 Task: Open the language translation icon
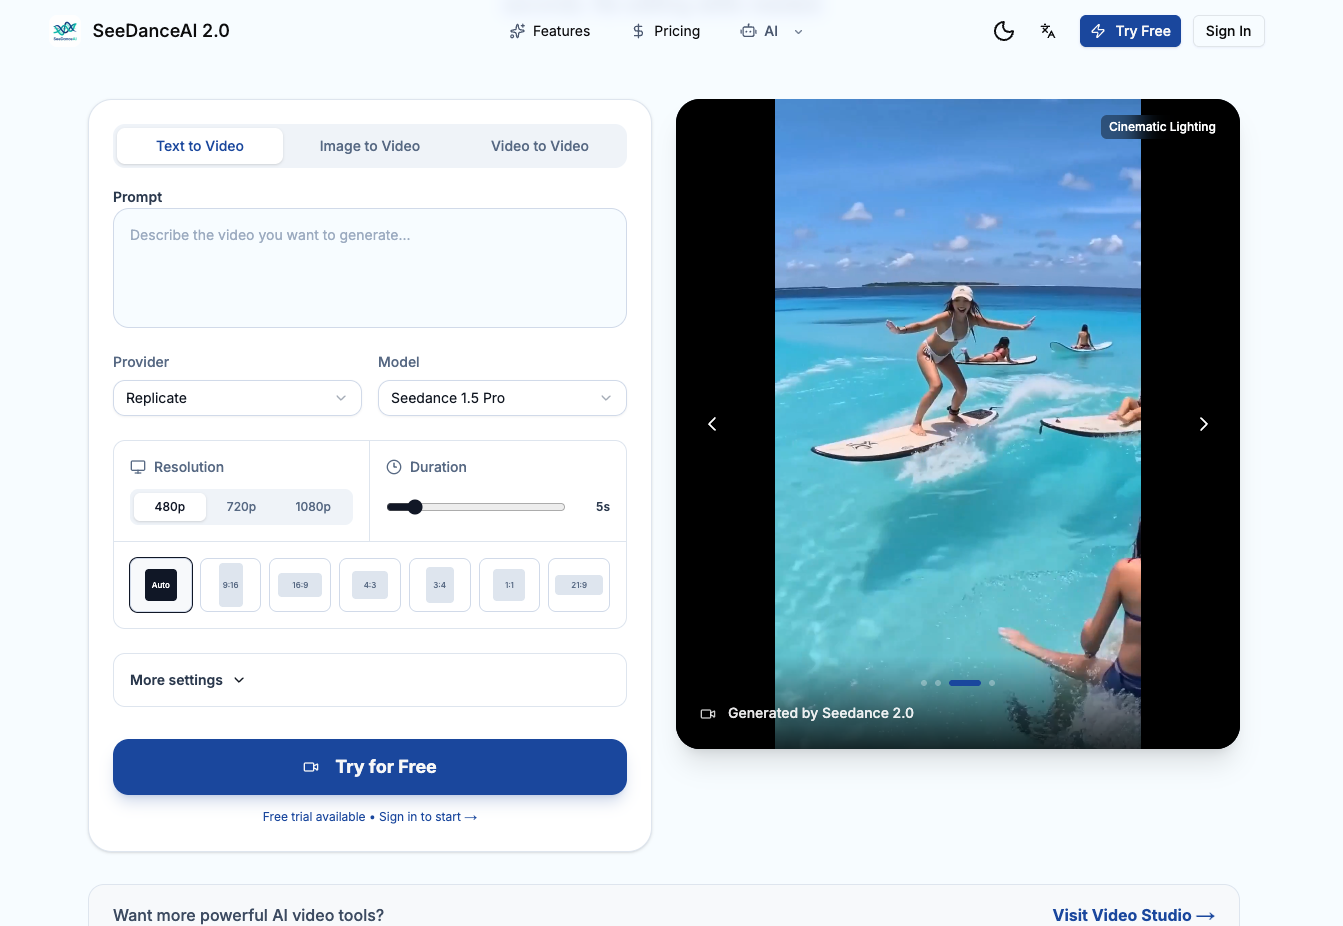[1047, 31]
